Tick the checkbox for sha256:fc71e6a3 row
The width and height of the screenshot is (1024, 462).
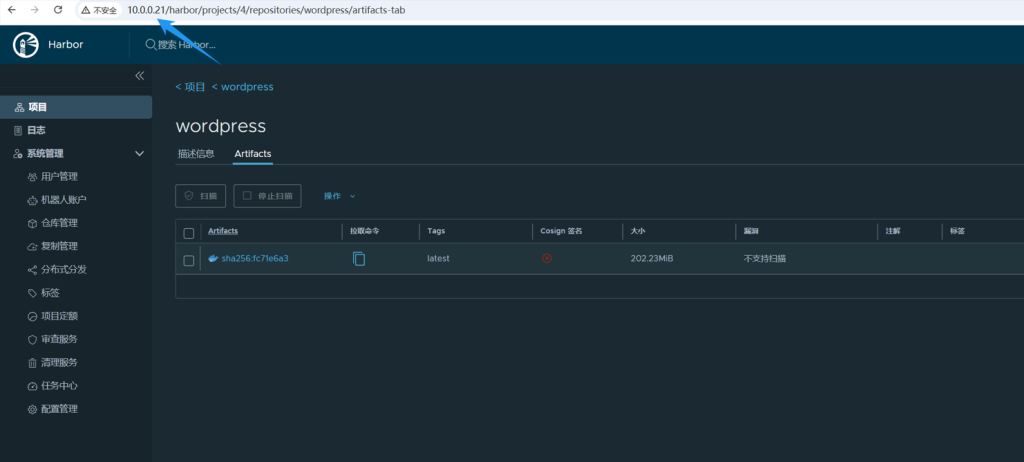(x=189, y=260)
